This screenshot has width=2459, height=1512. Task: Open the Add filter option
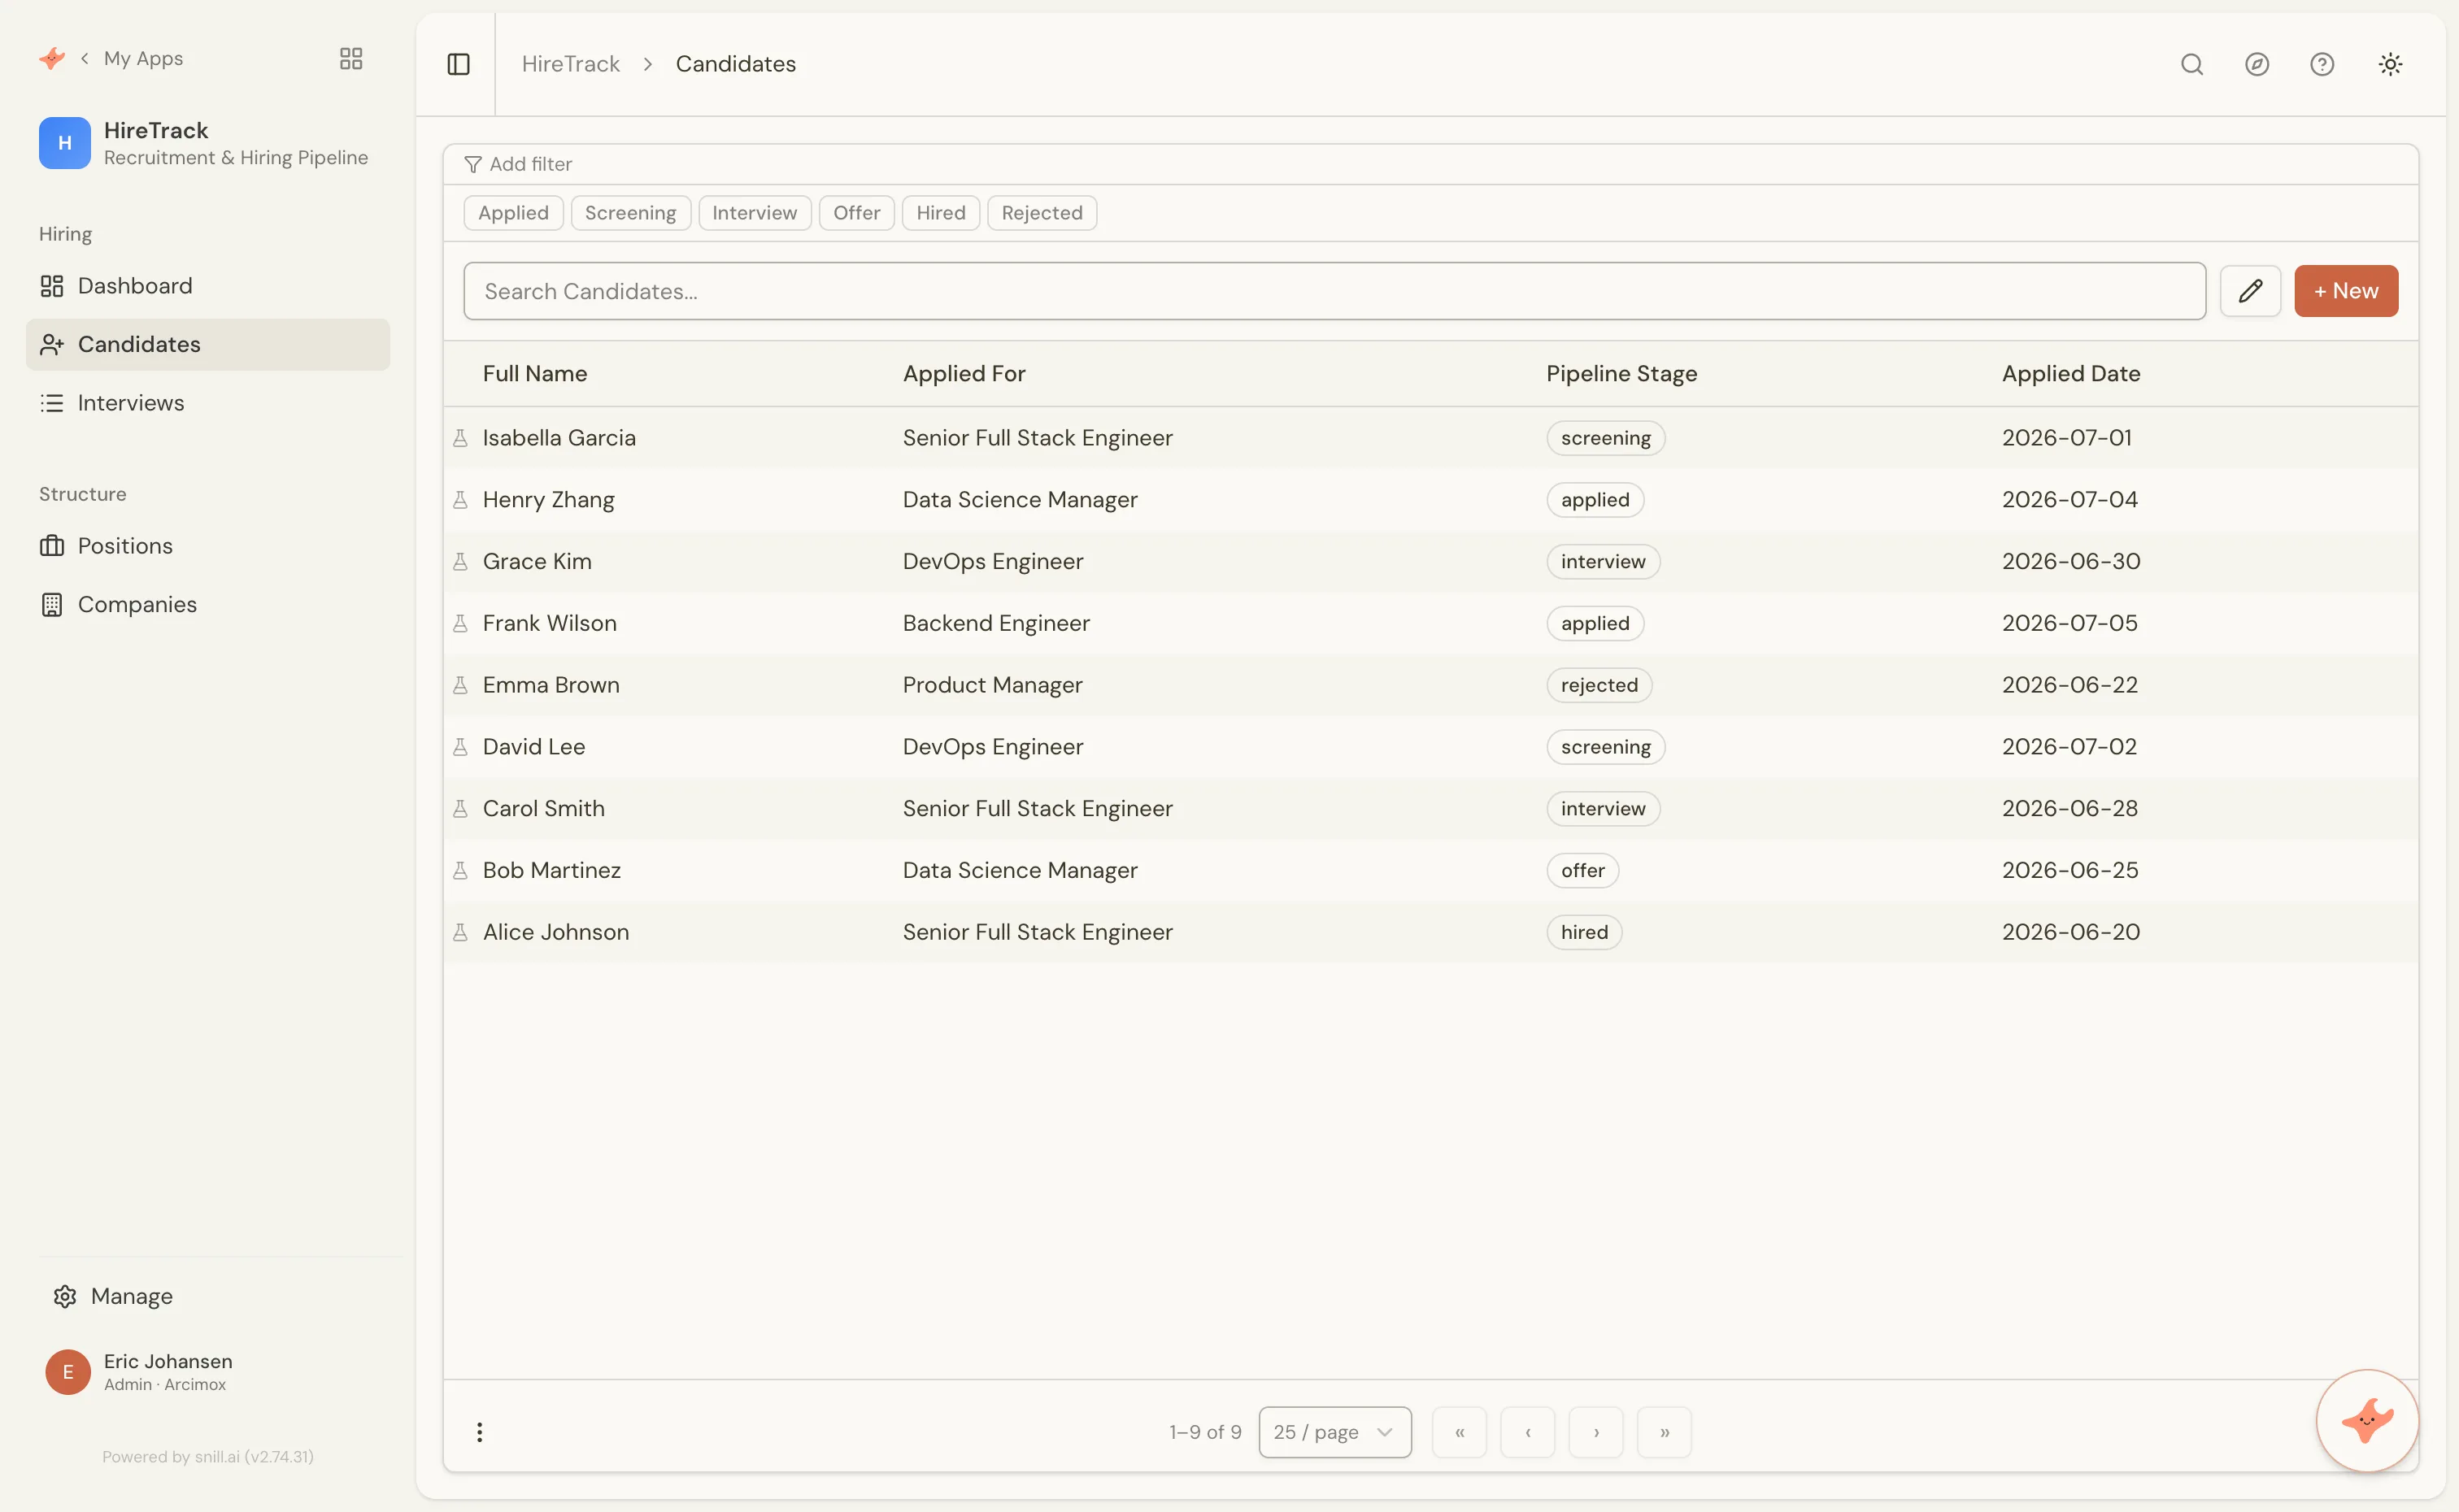click(x=518, y=164)
